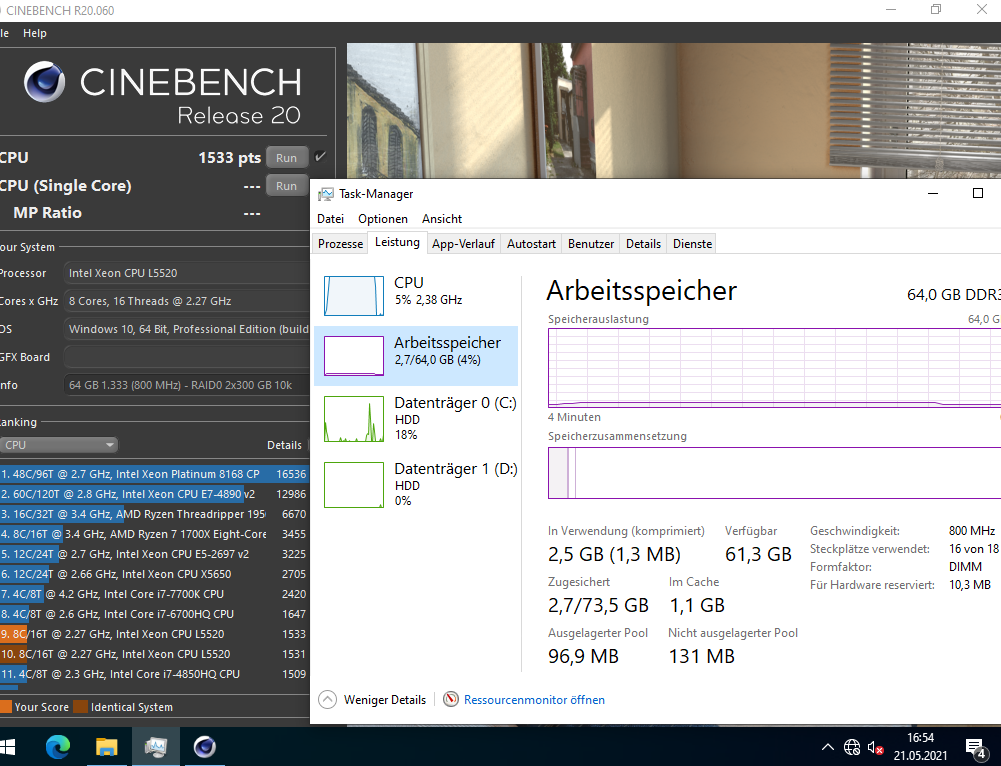Click the Processor field Intel Xeon CPU L5520
1001x766 pixels.
pyautogui.click(x=187, y=273)
